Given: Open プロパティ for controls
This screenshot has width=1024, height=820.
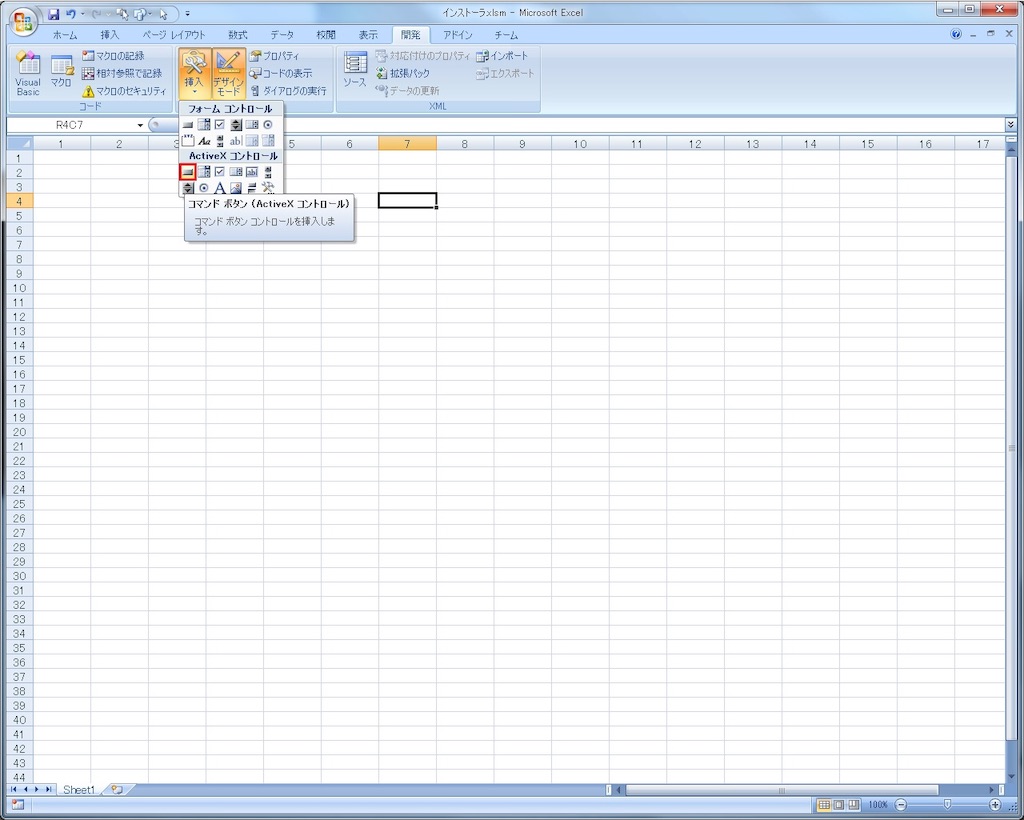Looking at the screenshot, I should pos(274,56).
